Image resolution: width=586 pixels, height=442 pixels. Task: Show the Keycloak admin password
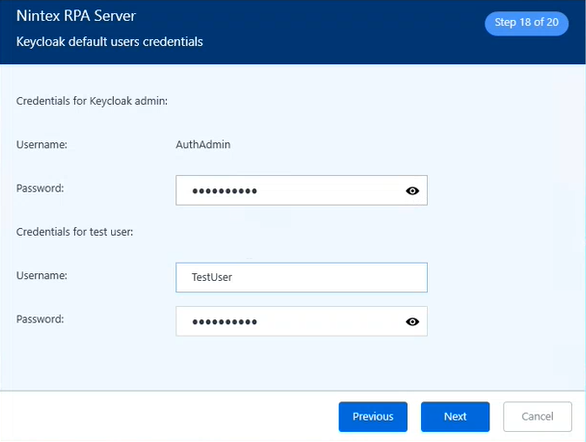point(412,191)
